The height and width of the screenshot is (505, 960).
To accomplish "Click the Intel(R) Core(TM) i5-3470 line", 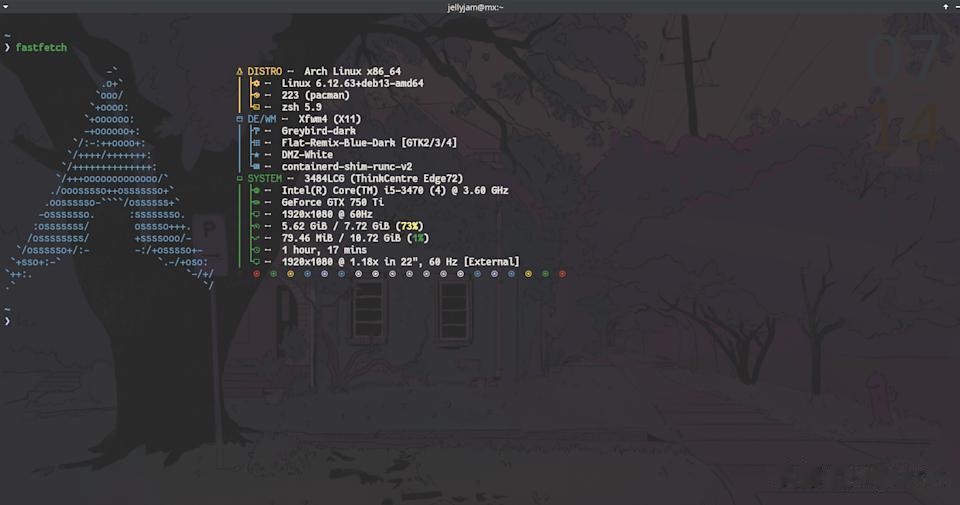I will pyautogui.click(x=395, y=190).
